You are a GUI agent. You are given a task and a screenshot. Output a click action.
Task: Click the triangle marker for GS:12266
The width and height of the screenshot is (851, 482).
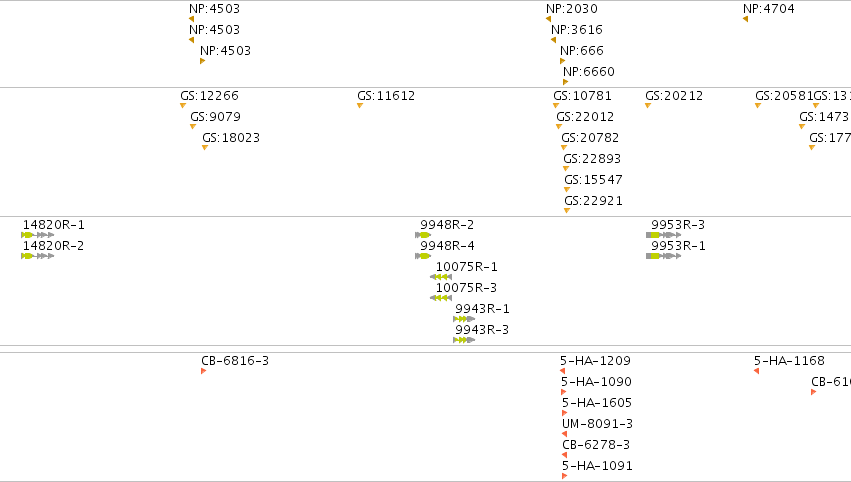pyautogui.click(x=183, y=106)
